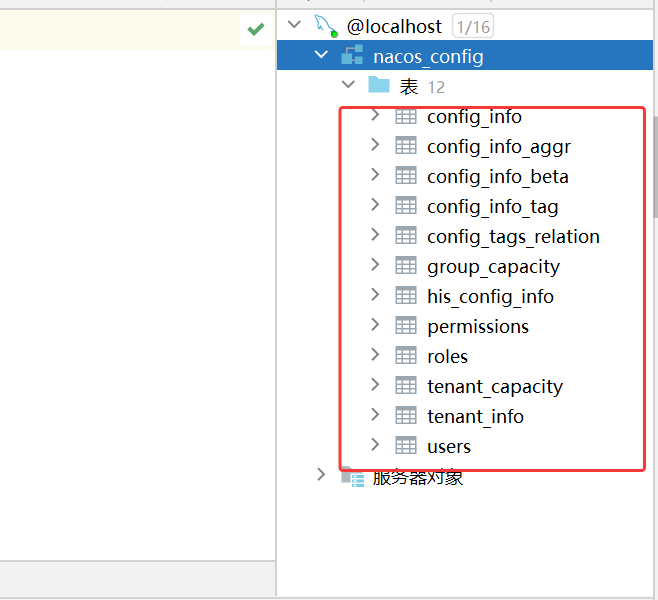Screen dimensions: 658x600
Task: Click the table icon for users
Action: 406,446
